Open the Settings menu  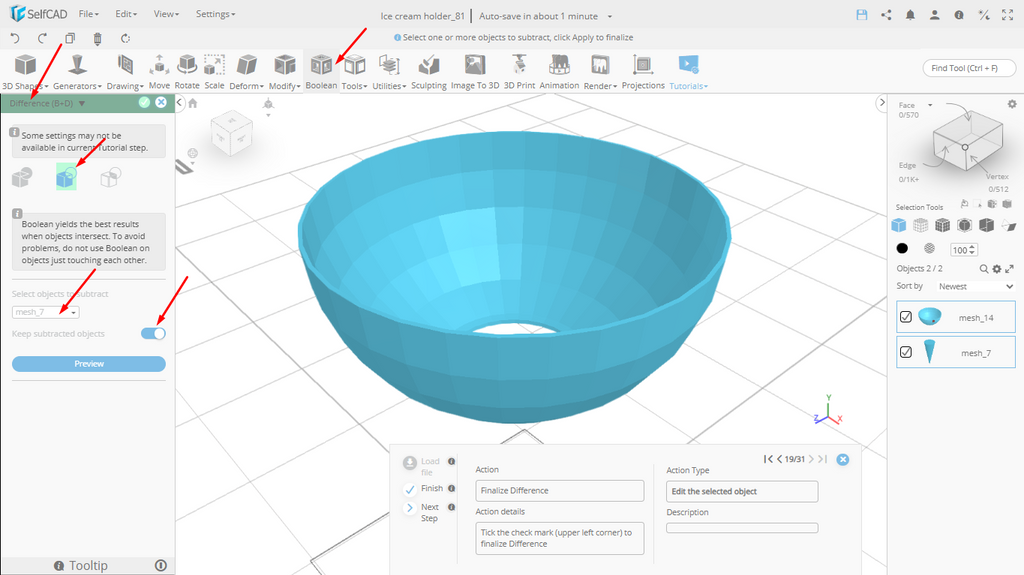coord(216,14)
